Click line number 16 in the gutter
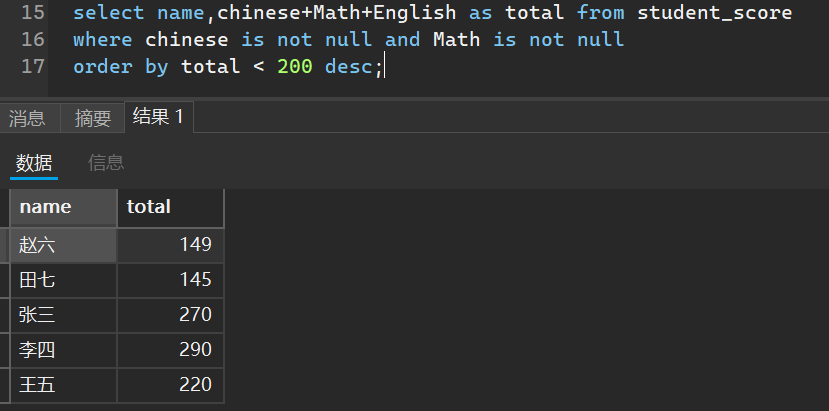This screenshot has height=411, width=829. coord(33,39)
